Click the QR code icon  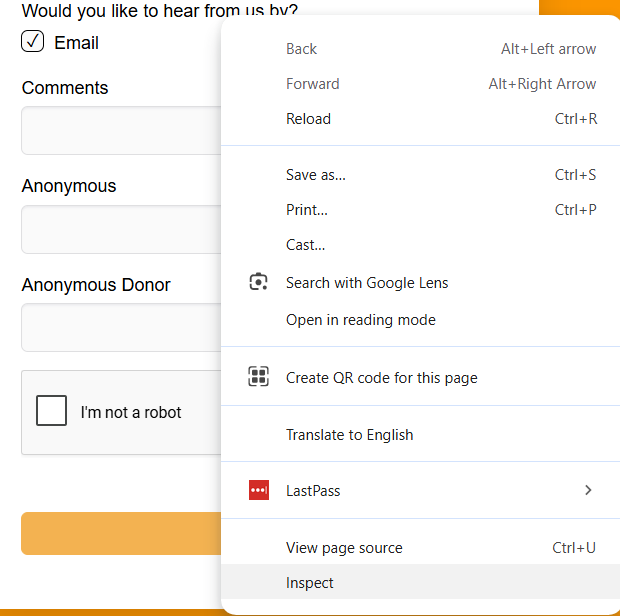pyautogui.click(x=259, y=377)
